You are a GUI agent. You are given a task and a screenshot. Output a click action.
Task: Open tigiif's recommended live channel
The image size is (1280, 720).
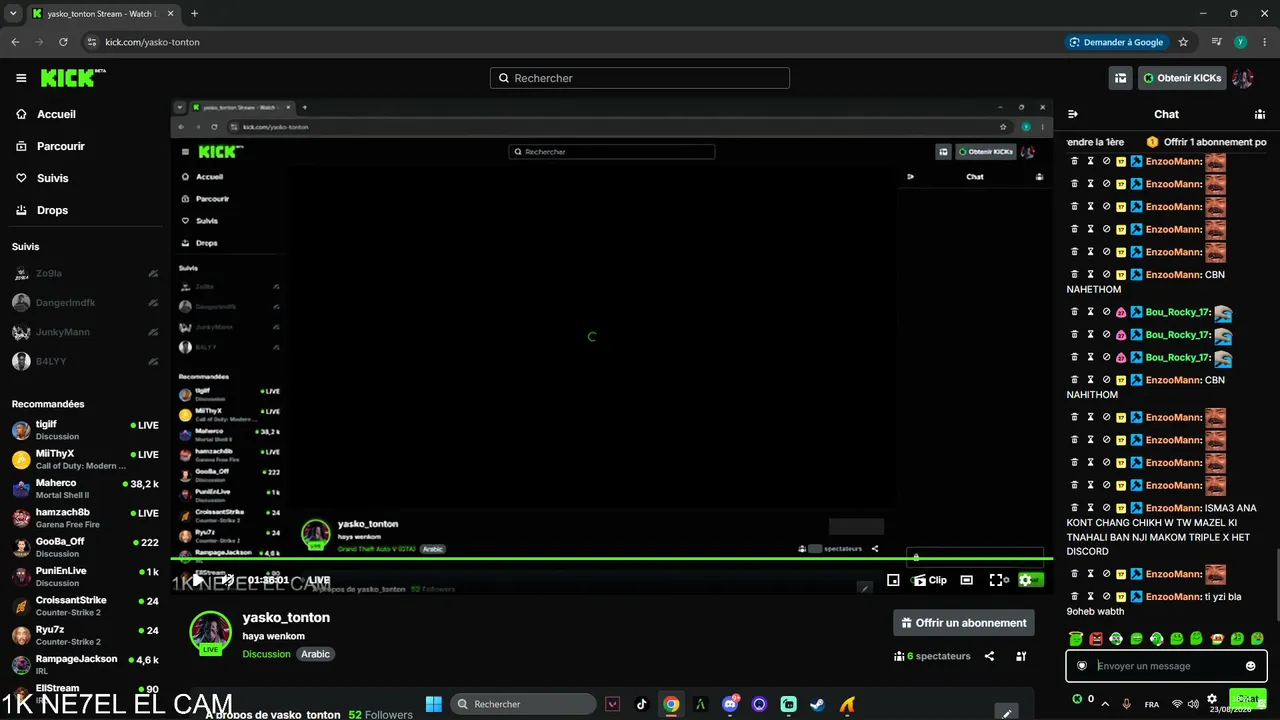pyautogui.click(x=85, y=430)
